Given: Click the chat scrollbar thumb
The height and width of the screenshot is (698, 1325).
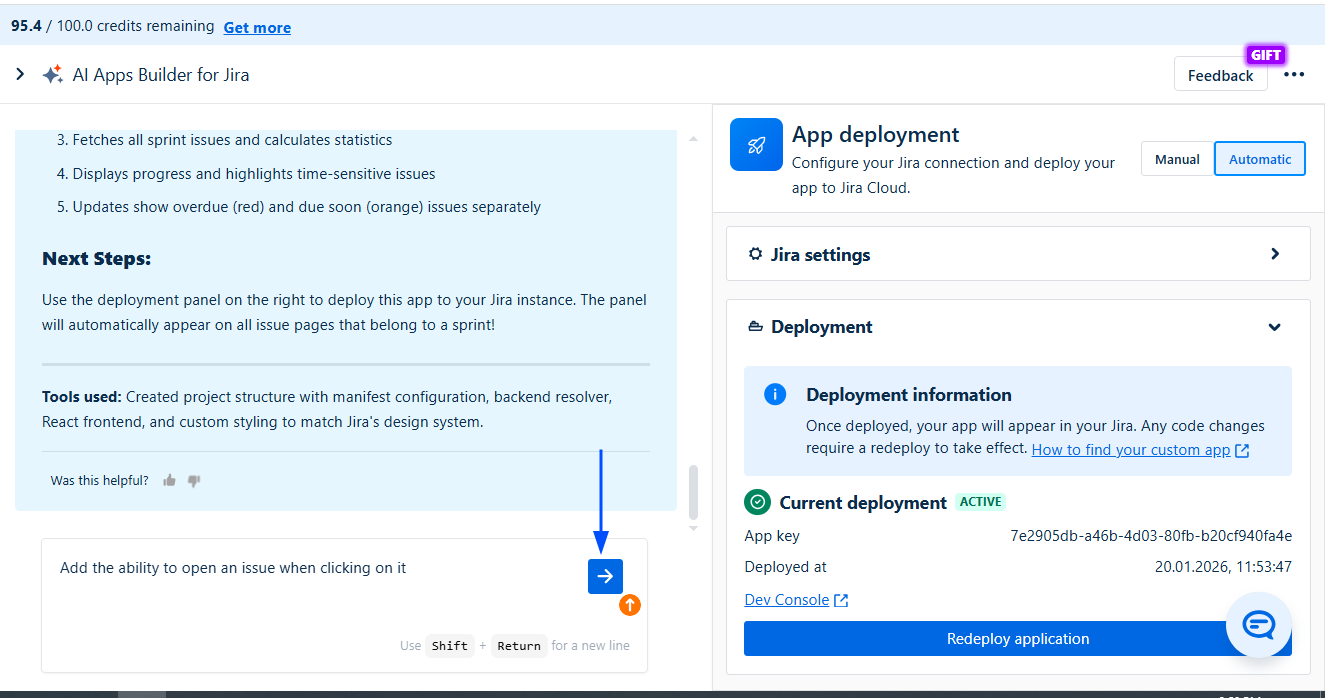Looking at the screenshot, I should [693, 488].
